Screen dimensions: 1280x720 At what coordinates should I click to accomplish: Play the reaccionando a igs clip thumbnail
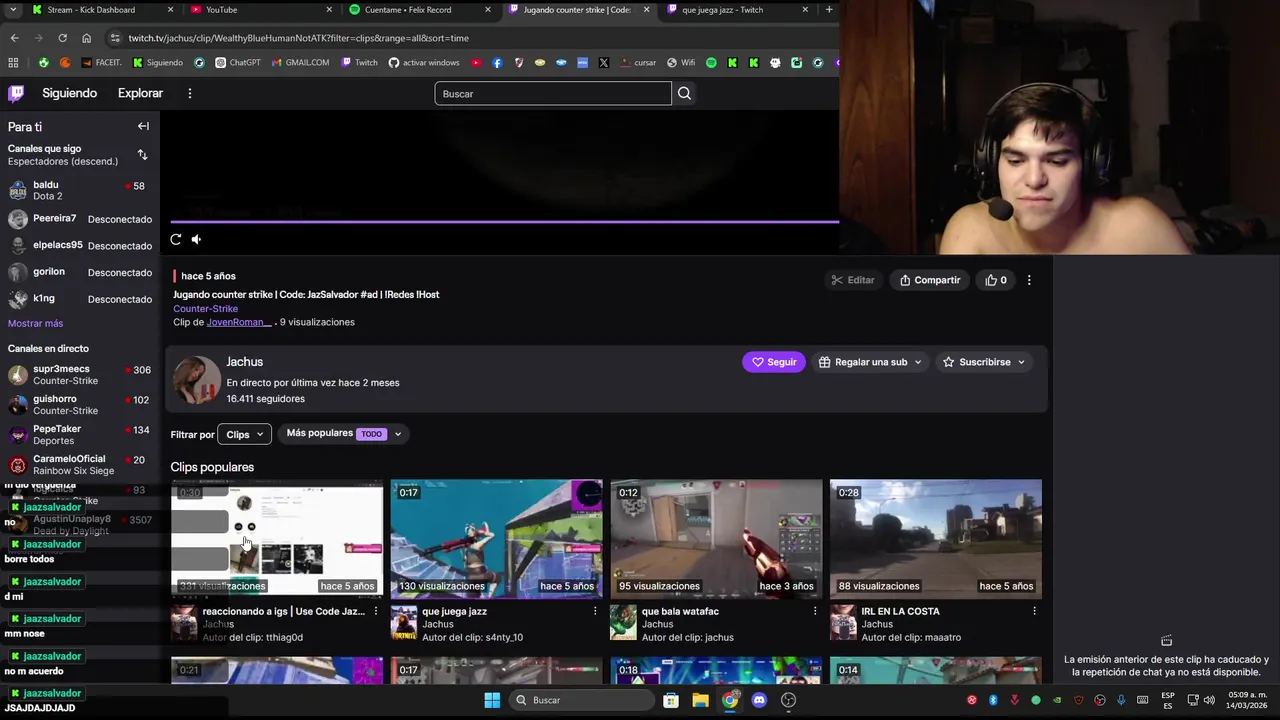pyautogui.click(x=277, y=539)
